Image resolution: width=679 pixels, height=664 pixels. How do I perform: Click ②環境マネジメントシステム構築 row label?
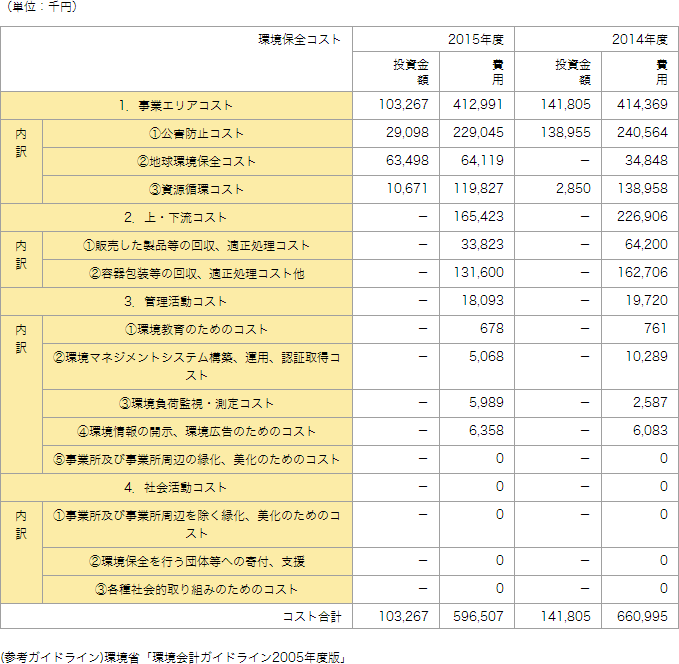coord(197,366)
